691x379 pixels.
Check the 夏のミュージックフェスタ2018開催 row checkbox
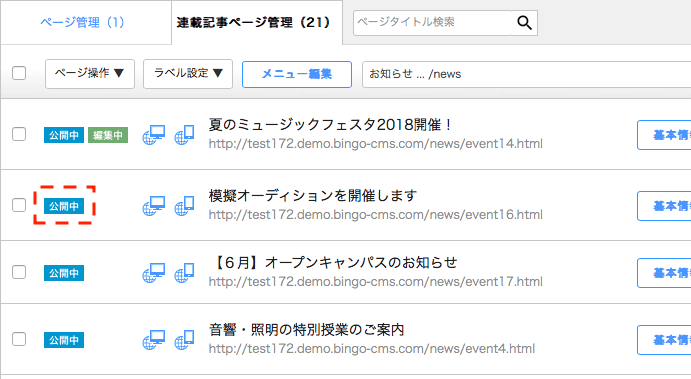[19, 134]
